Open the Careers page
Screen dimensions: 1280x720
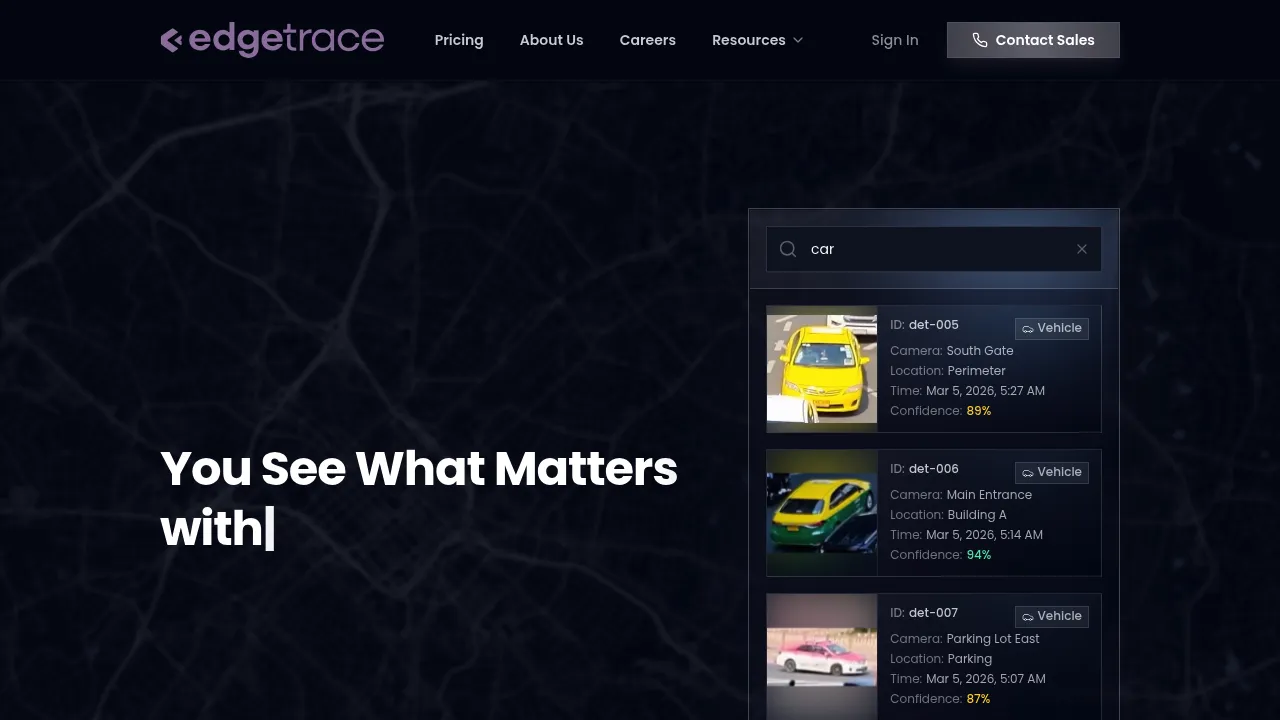pos(648,40)
